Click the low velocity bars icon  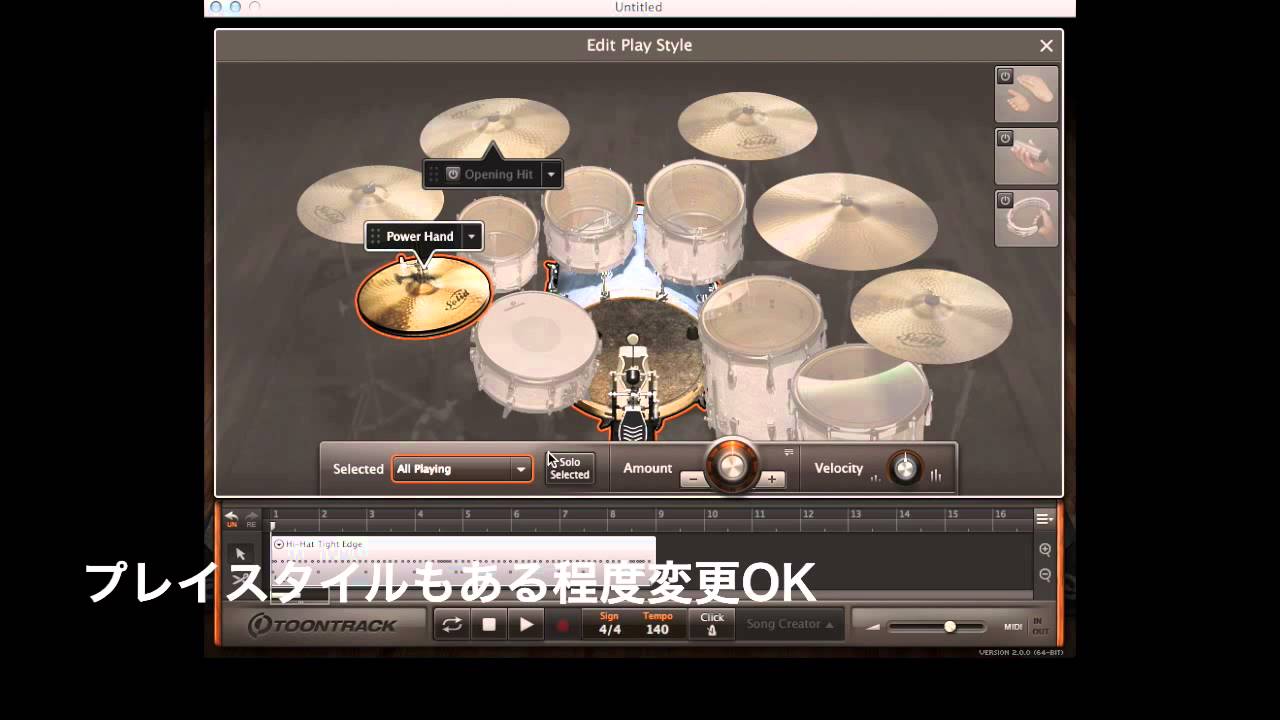tap(876, 477)
